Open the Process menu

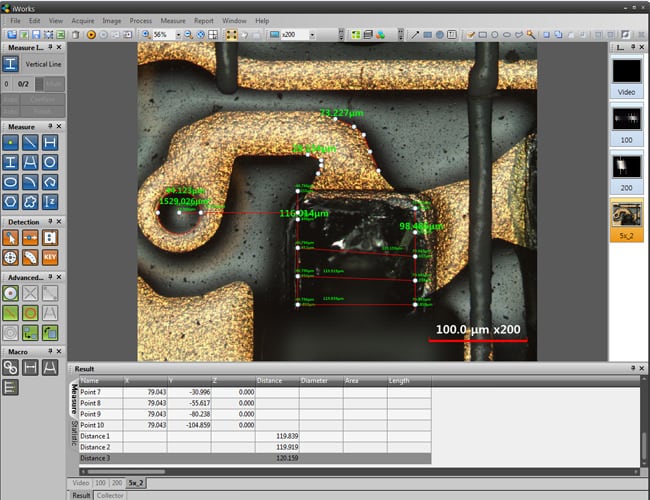(141, 20)
